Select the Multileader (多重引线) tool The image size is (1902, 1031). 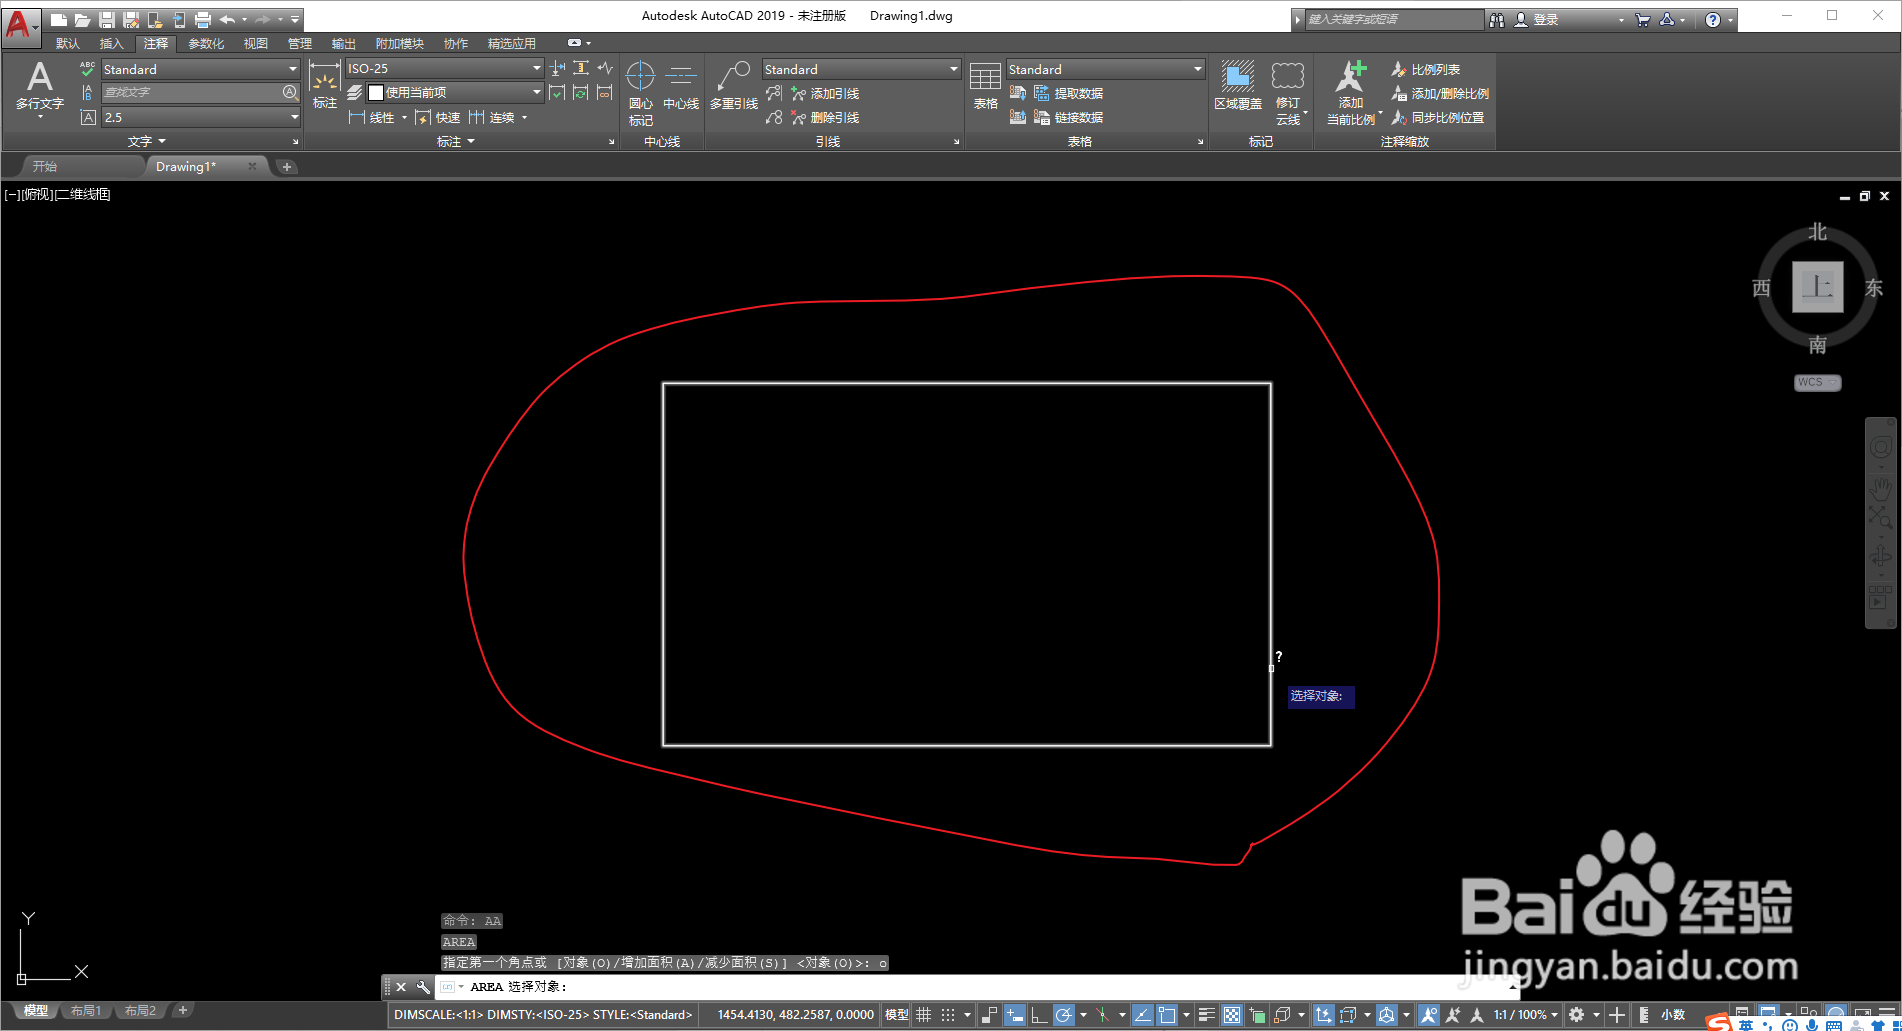[734, 87]
